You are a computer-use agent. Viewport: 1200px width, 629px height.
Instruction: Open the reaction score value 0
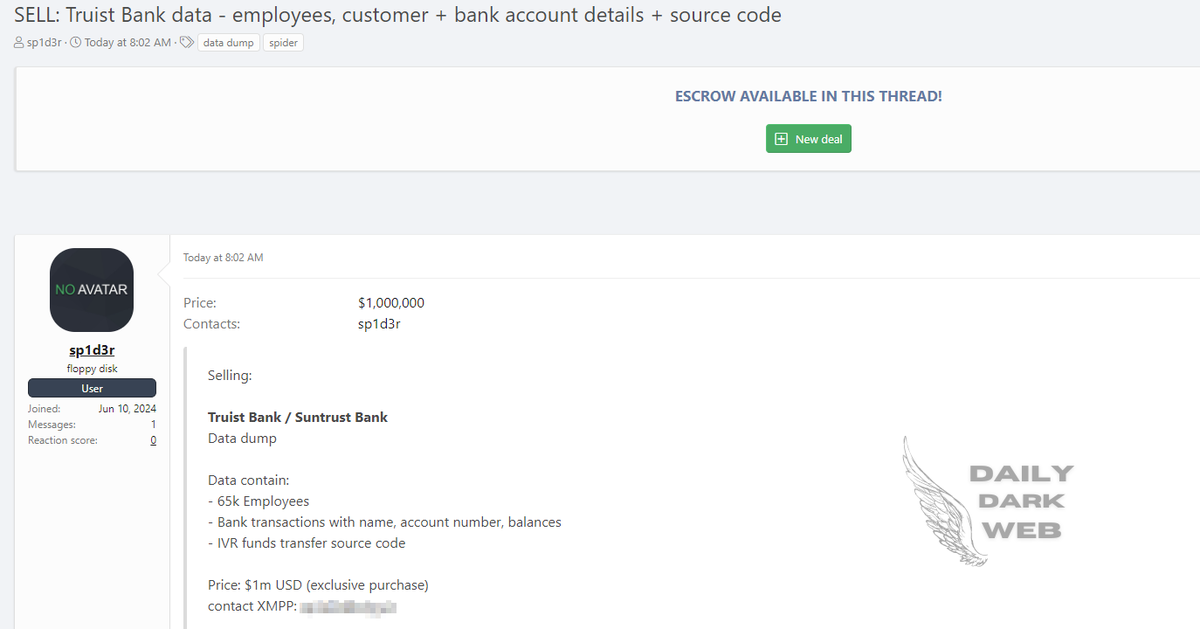coord(153,440)
